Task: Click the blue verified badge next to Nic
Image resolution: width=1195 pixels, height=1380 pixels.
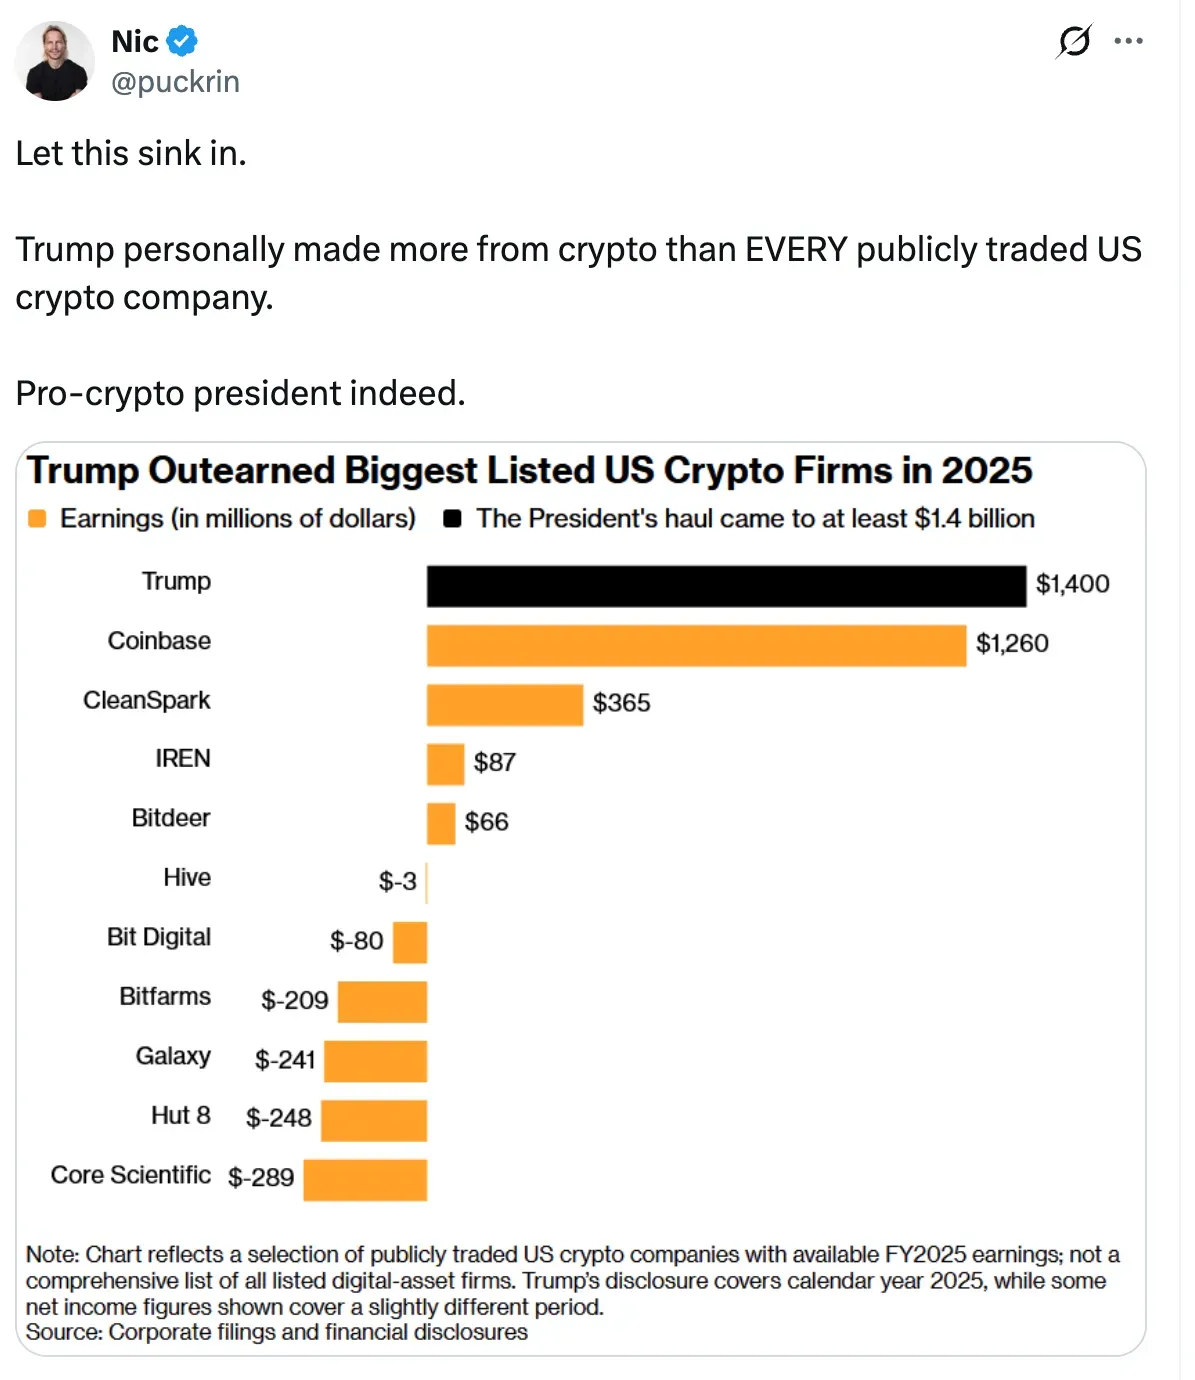Action: 182,41
